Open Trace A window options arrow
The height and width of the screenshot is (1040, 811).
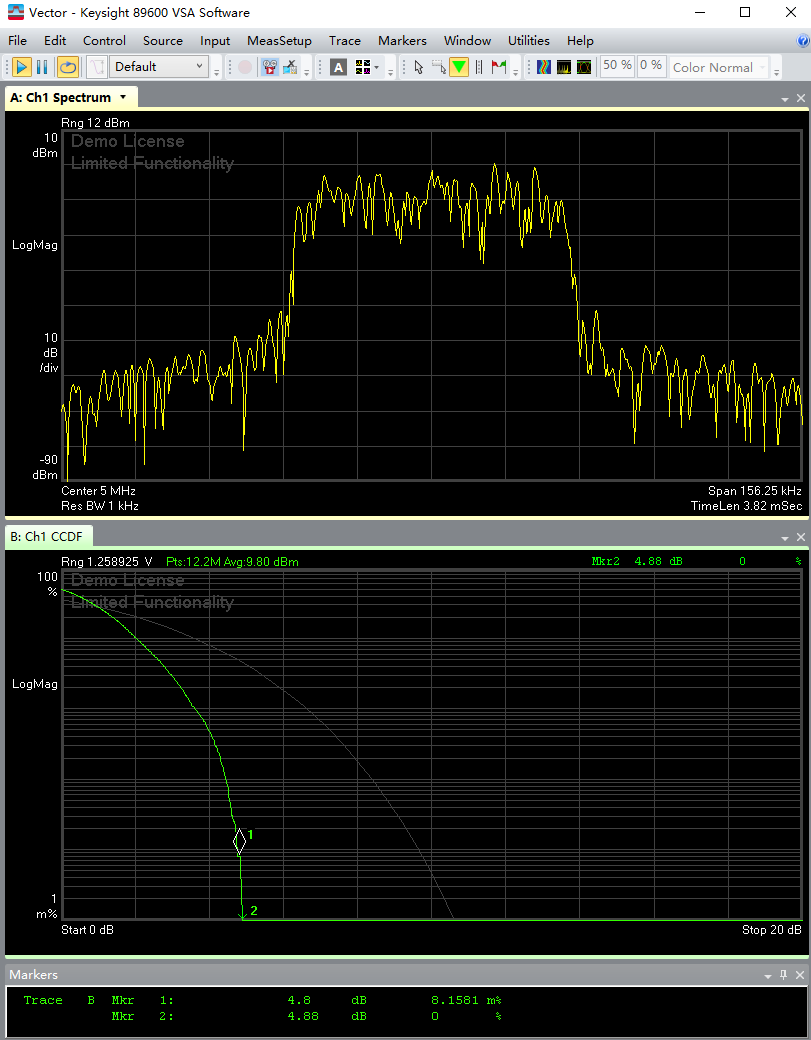click(x=784, y=99)
